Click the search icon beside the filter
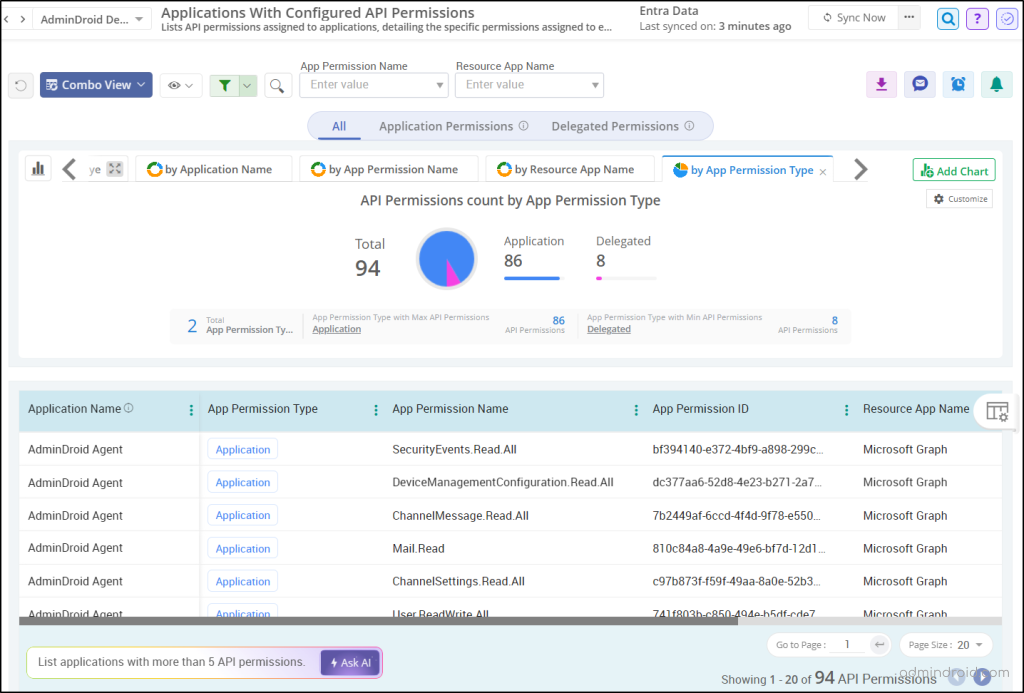 tap(278, 86)
